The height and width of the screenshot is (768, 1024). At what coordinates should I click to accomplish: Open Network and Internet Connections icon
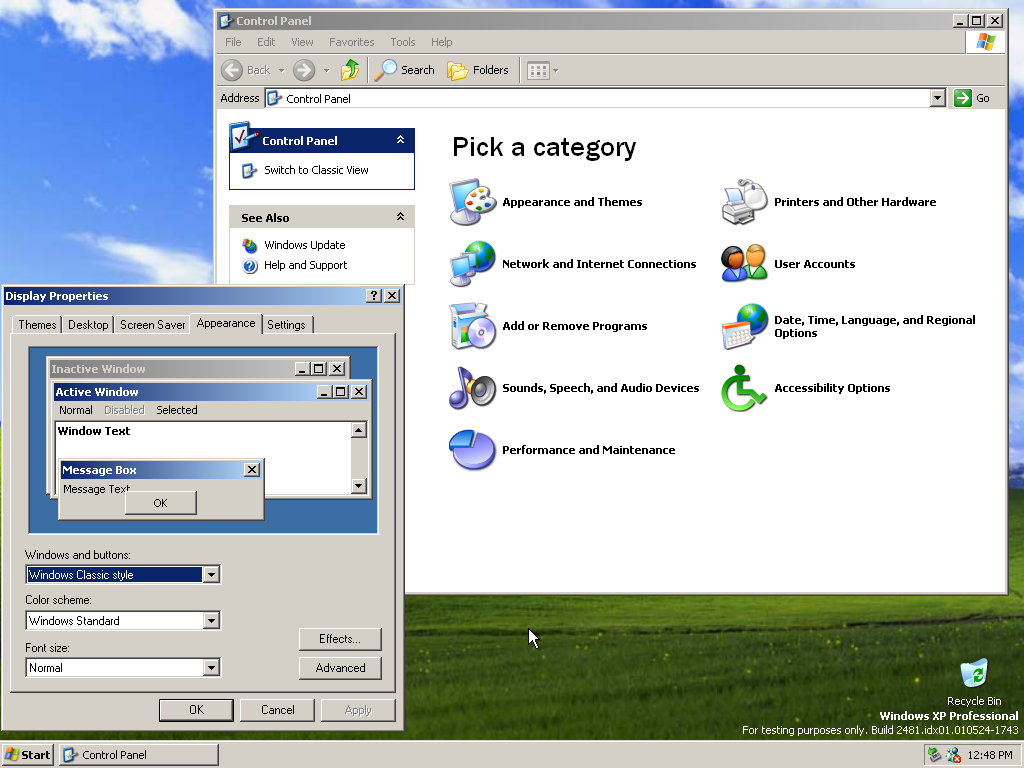[x=472, y=264]
